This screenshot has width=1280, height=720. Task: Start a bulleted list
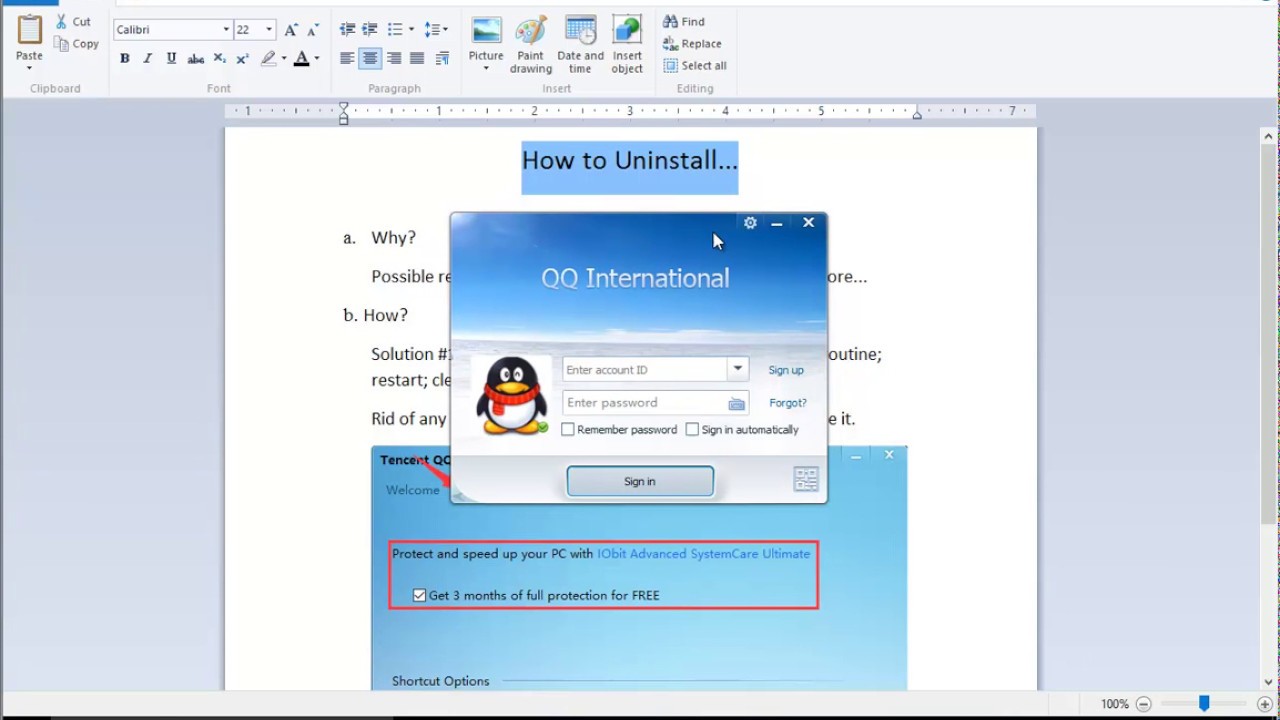point(395,30)
